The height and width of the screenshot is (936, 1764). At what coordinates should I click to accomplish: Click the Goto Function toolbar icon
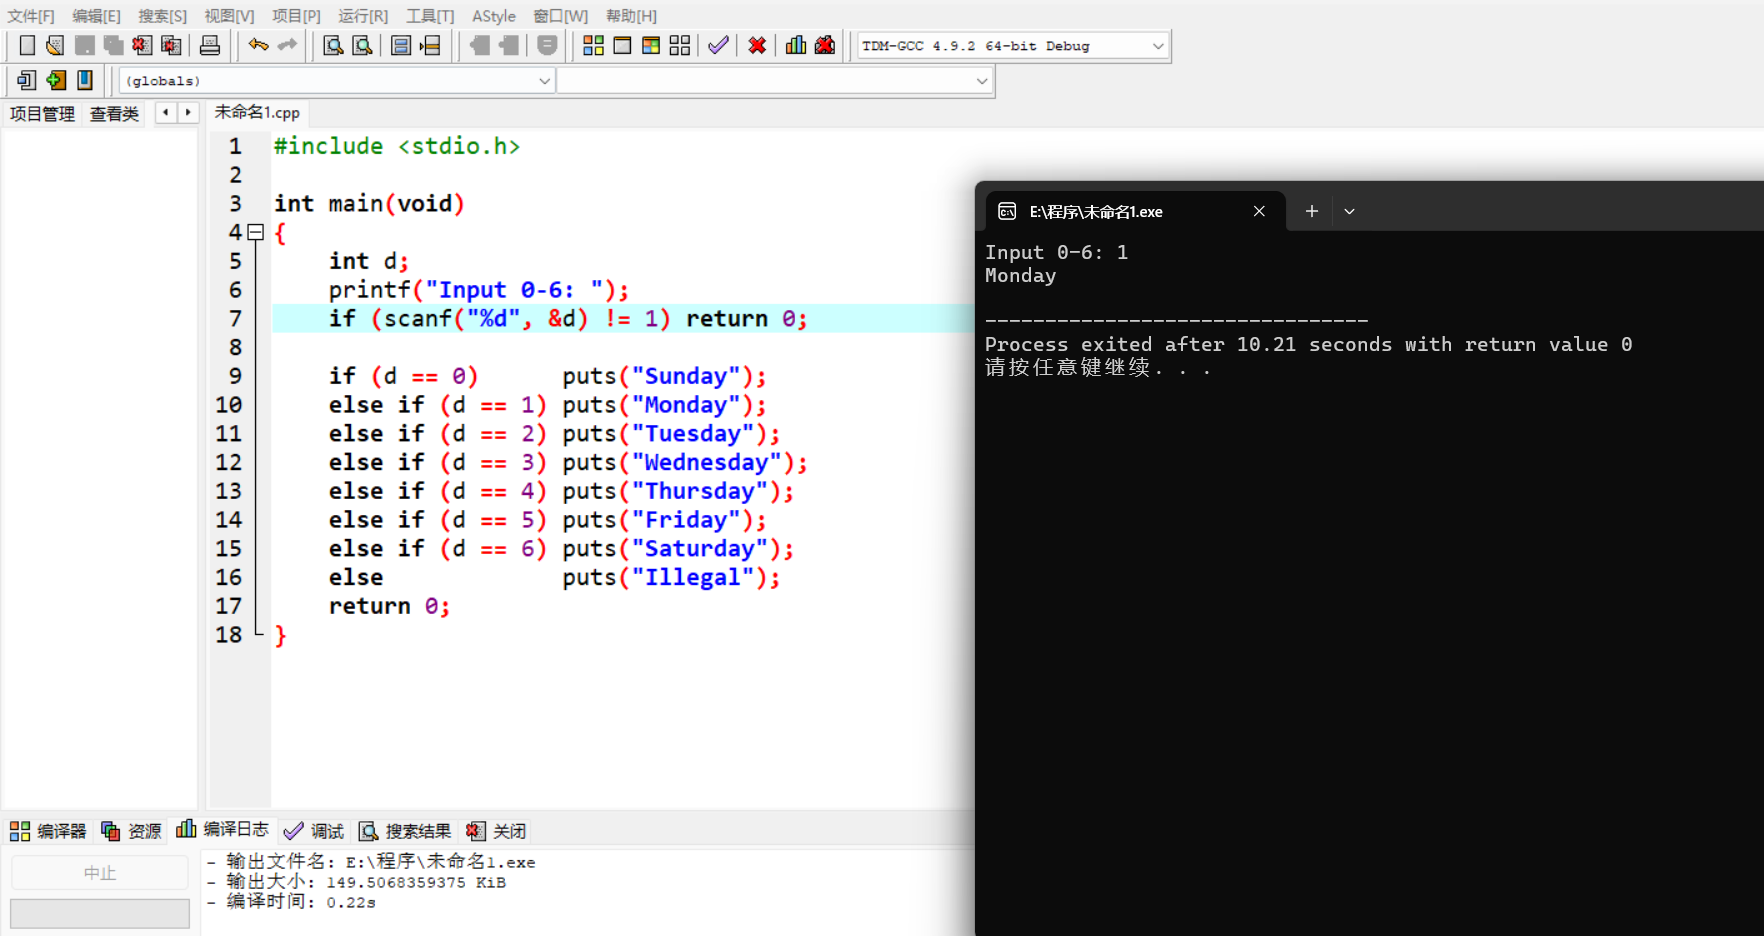(x=401, y=45)
